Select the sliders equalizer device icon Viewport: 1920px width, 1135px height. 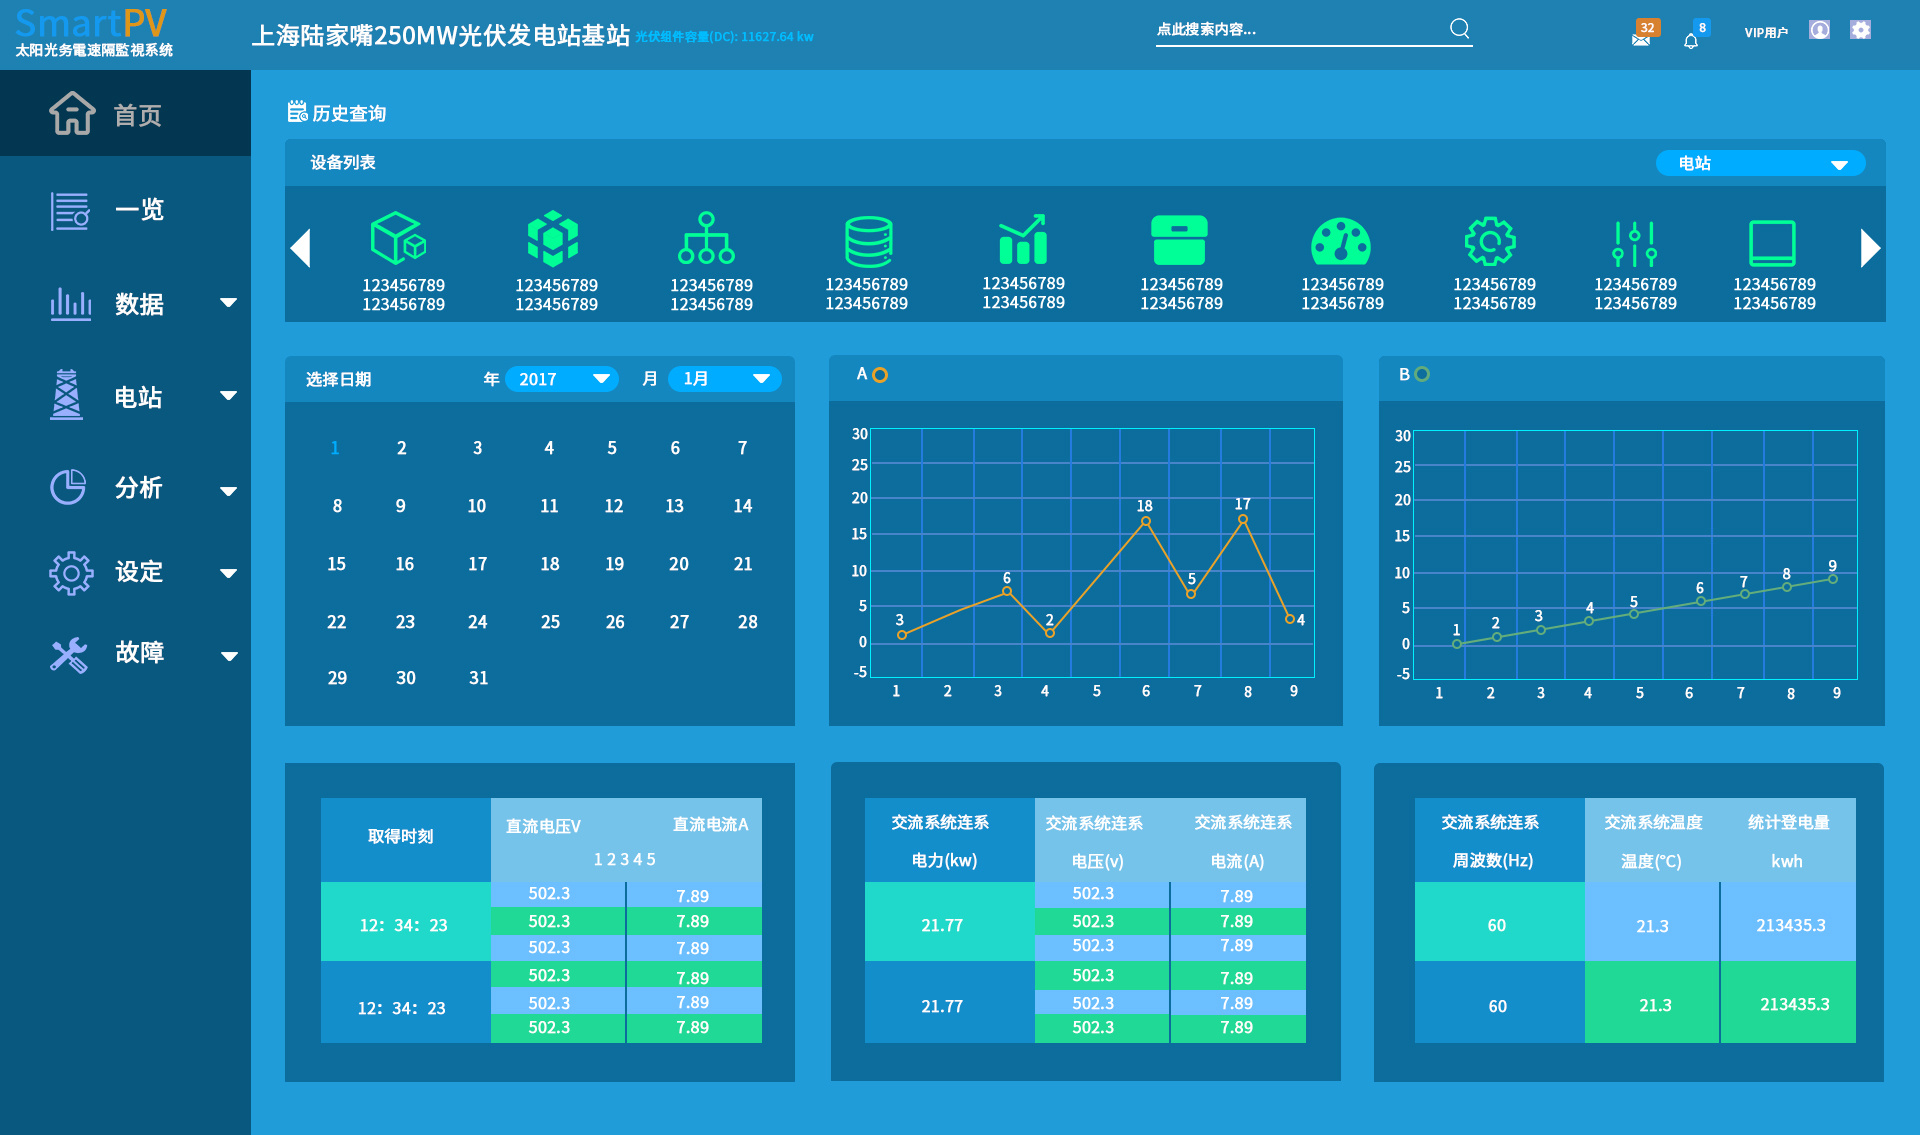(1634, 243)
